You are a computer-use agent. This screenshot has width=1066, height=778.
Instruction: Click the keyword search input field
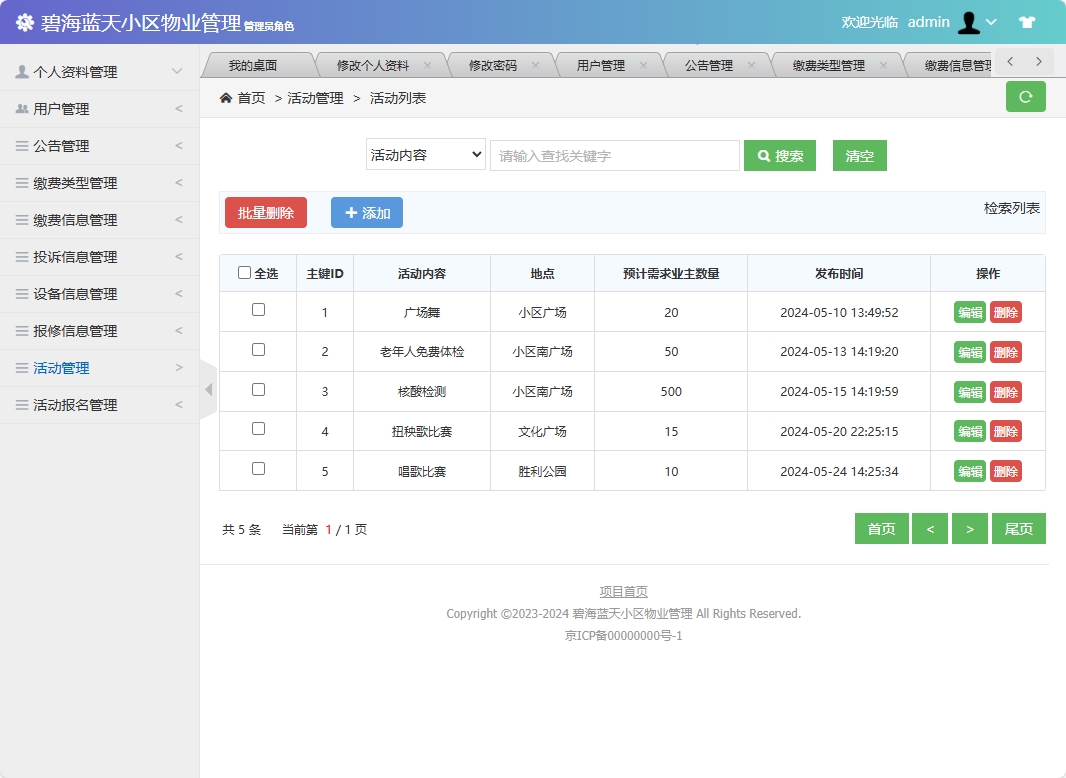614,155
